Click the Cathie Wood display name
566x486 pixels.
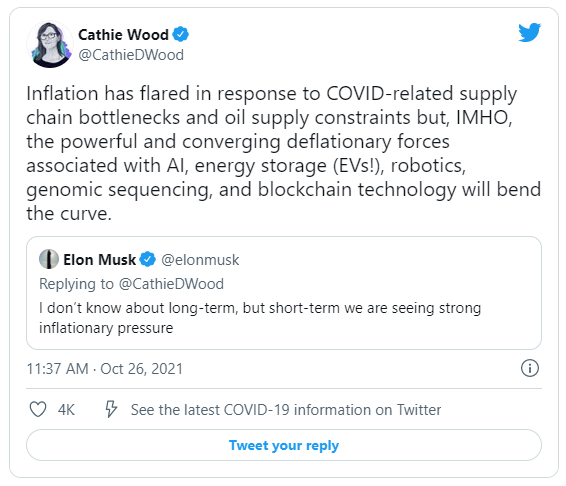pyautogui.click(x=123, y=35)
